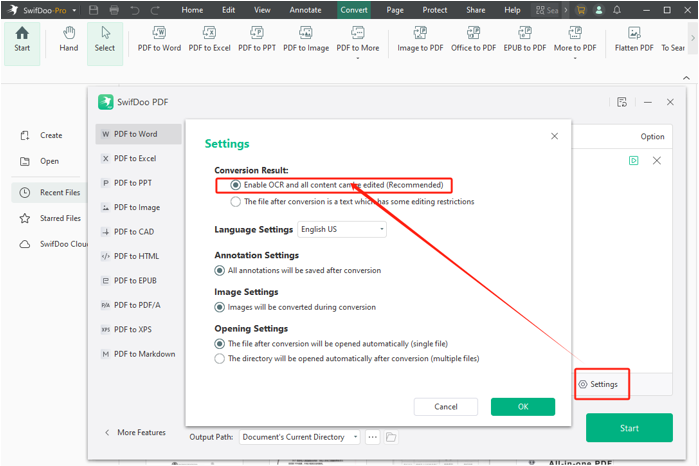This screenshot has height=466, width=699.
Task: Click the save icon in title bar
Action: [94, 10]
